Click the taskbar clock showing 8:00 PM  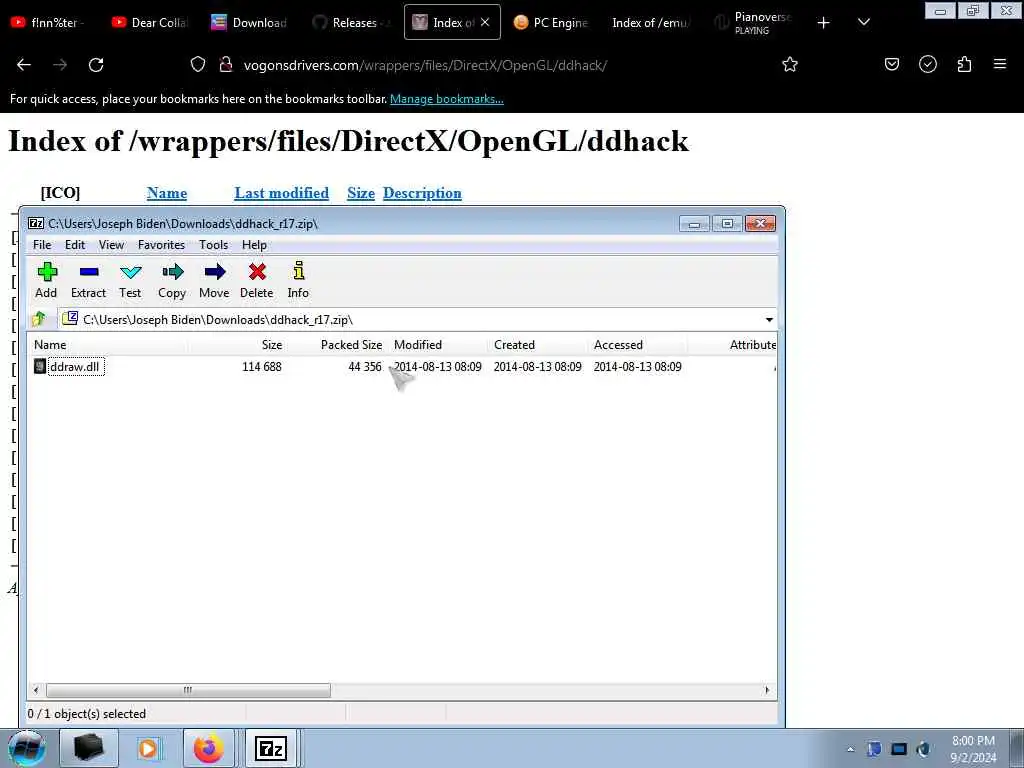(973, 749)
